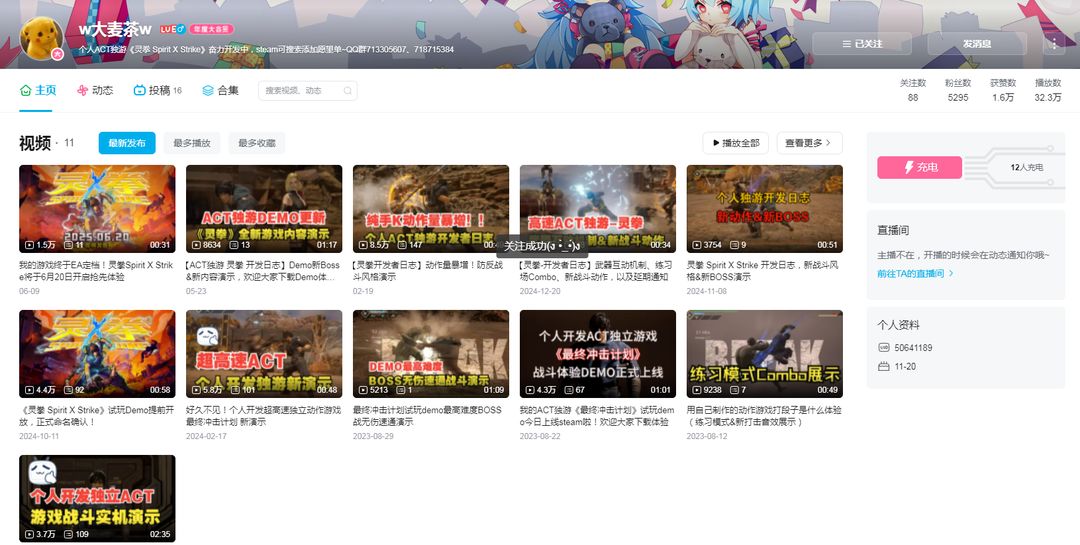Select the 最新发布 sort filter
Viewport: 1080px width, 545px height.
(127, 143)
